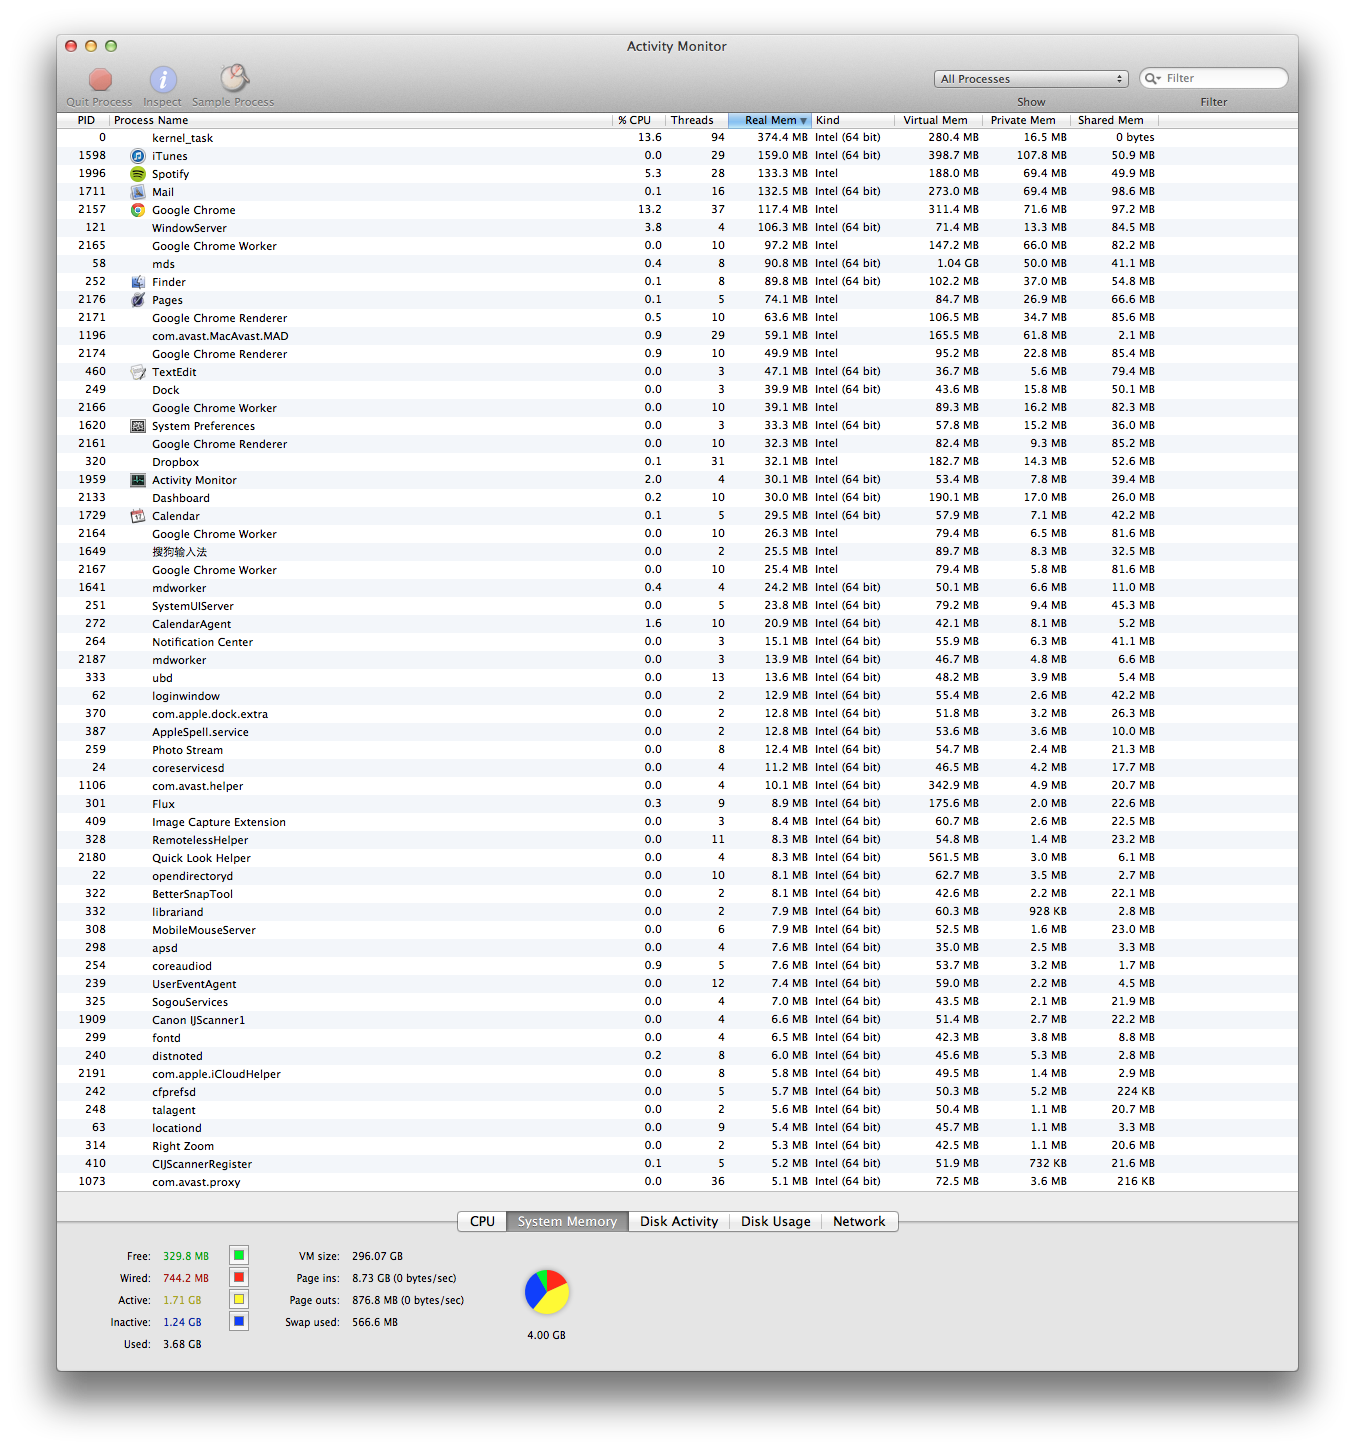Viewport: 1355px width, 1450px height.
Task: Select the Notification Center process row
Action: click(678, 642)
